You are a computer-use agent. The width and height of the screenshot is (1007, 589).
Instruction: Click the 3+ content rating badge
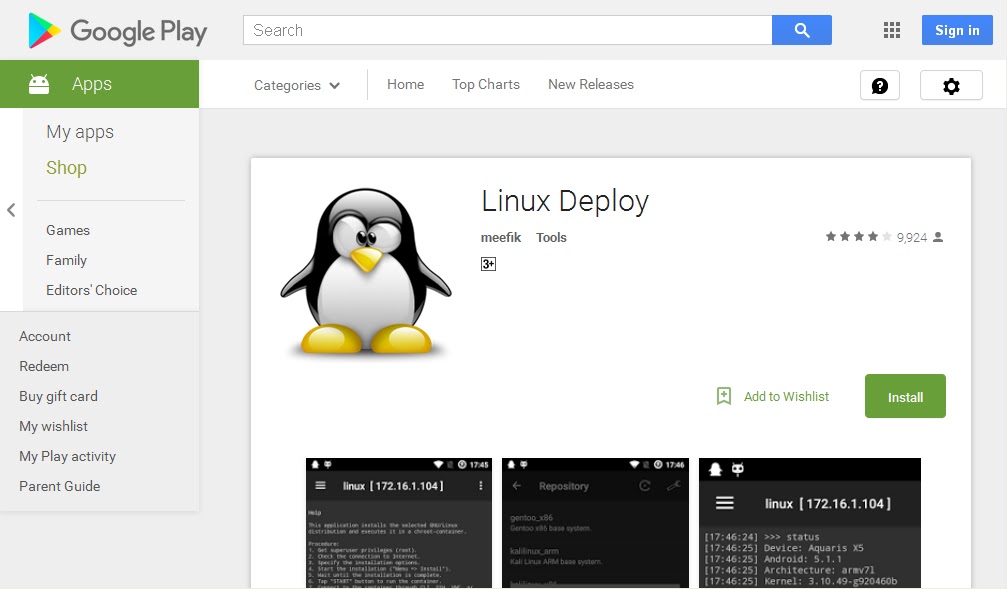(488, 264)
